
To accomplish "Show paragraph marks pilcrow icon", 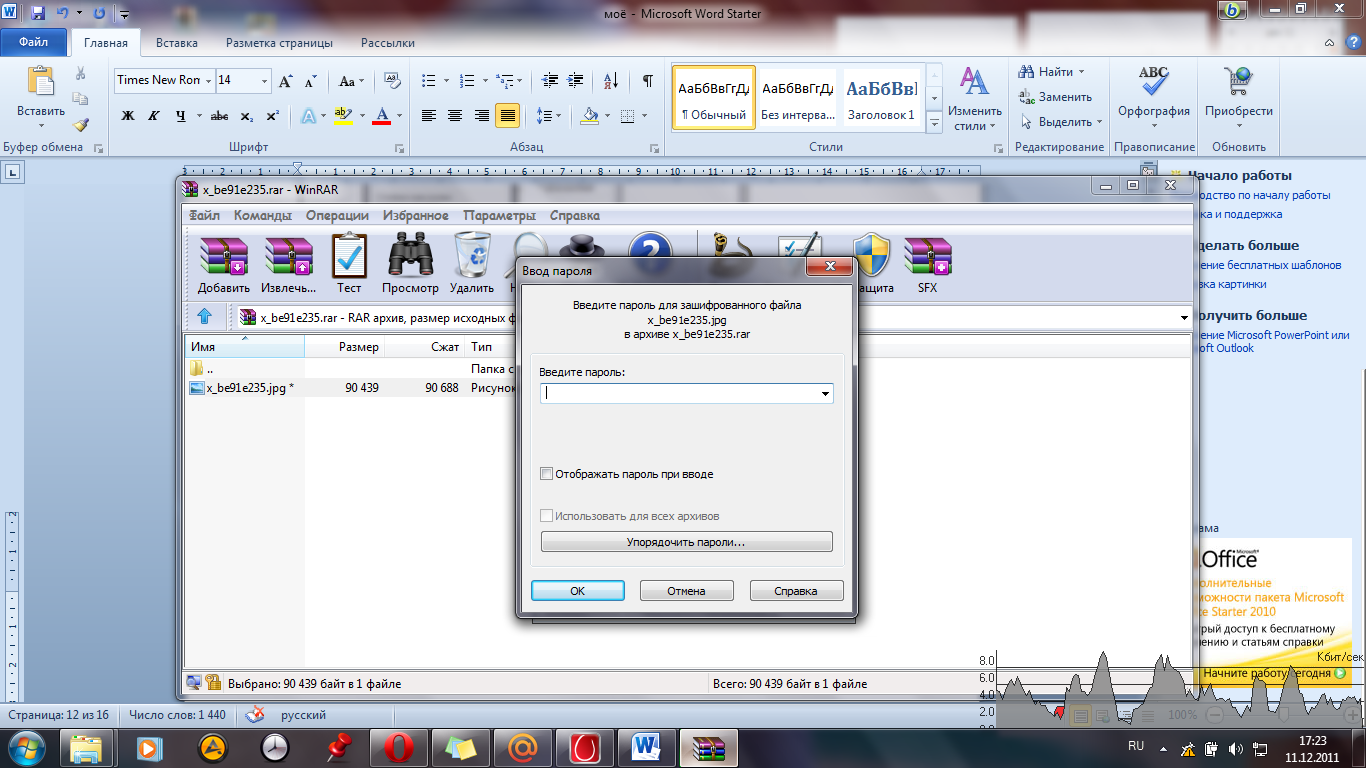I will point(648,81).
